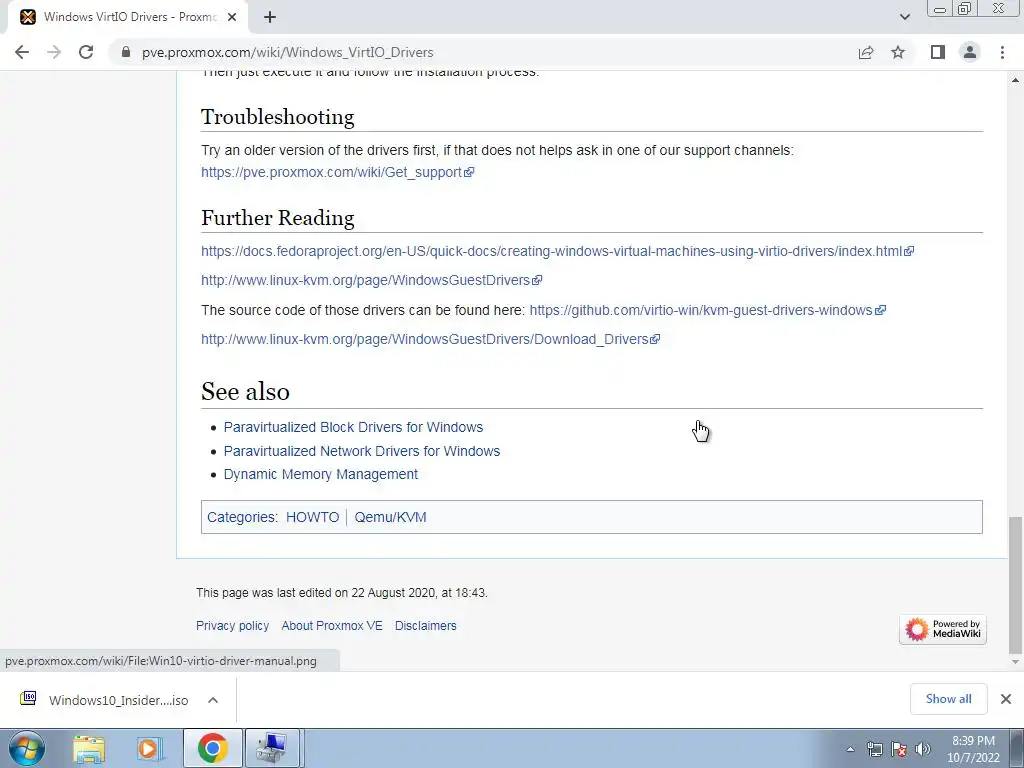The image size is (1024, 768).
Task: Click the Powered by MediaWiki badge
Action: [x=942, y=629]
